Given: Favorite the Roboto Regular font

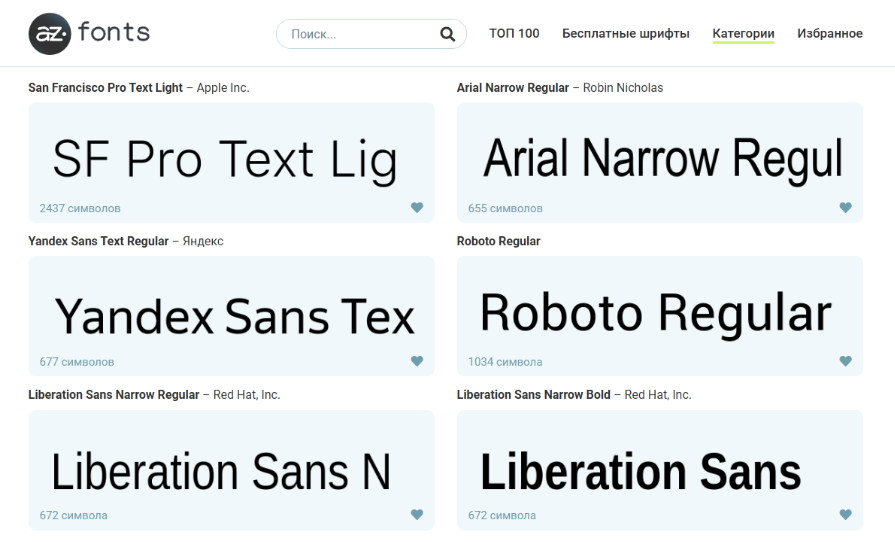Looking at the screenshot, I should click(x=845, y=361).
